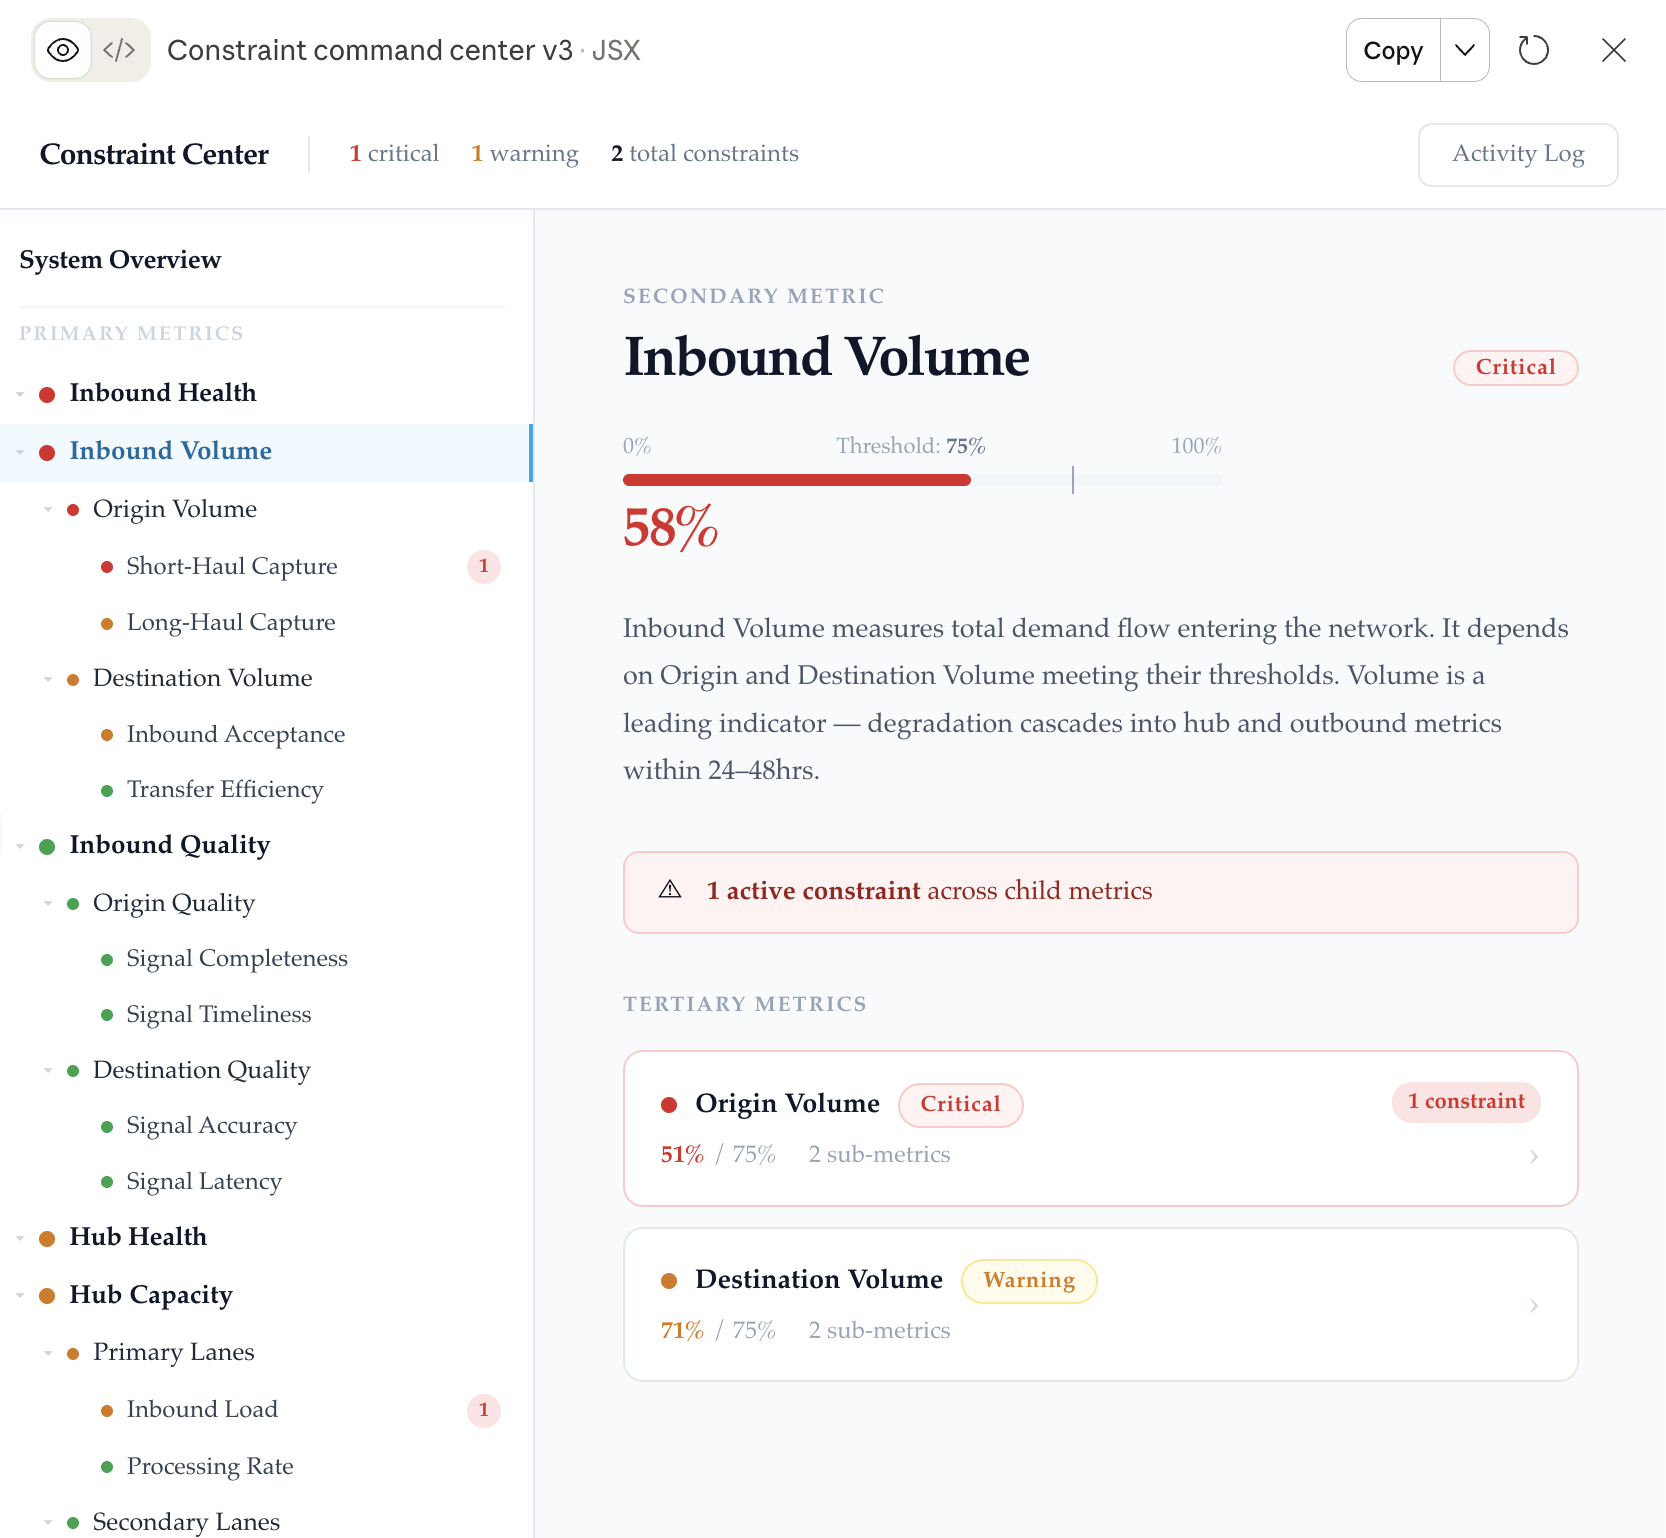The image size is (1666, 1538).
Task: Close the artifact panel with X
Action: click(x=1613, y=50)
